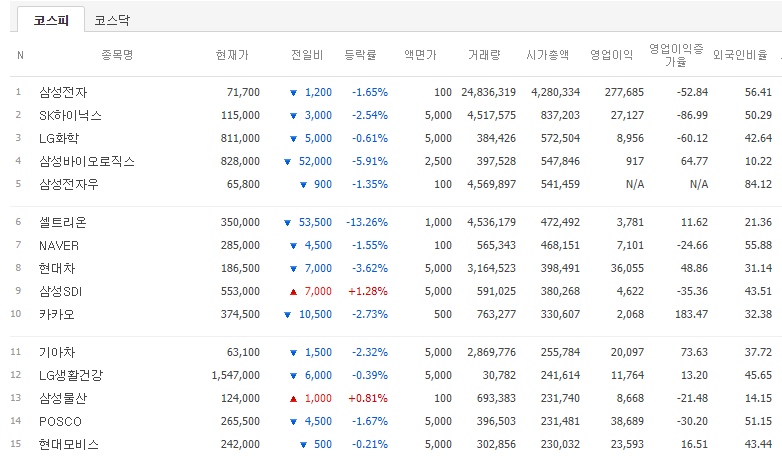The height and width of the screenshot is (456, 782).
Task: Click the 현재가 column header
Action: (232, 55)
